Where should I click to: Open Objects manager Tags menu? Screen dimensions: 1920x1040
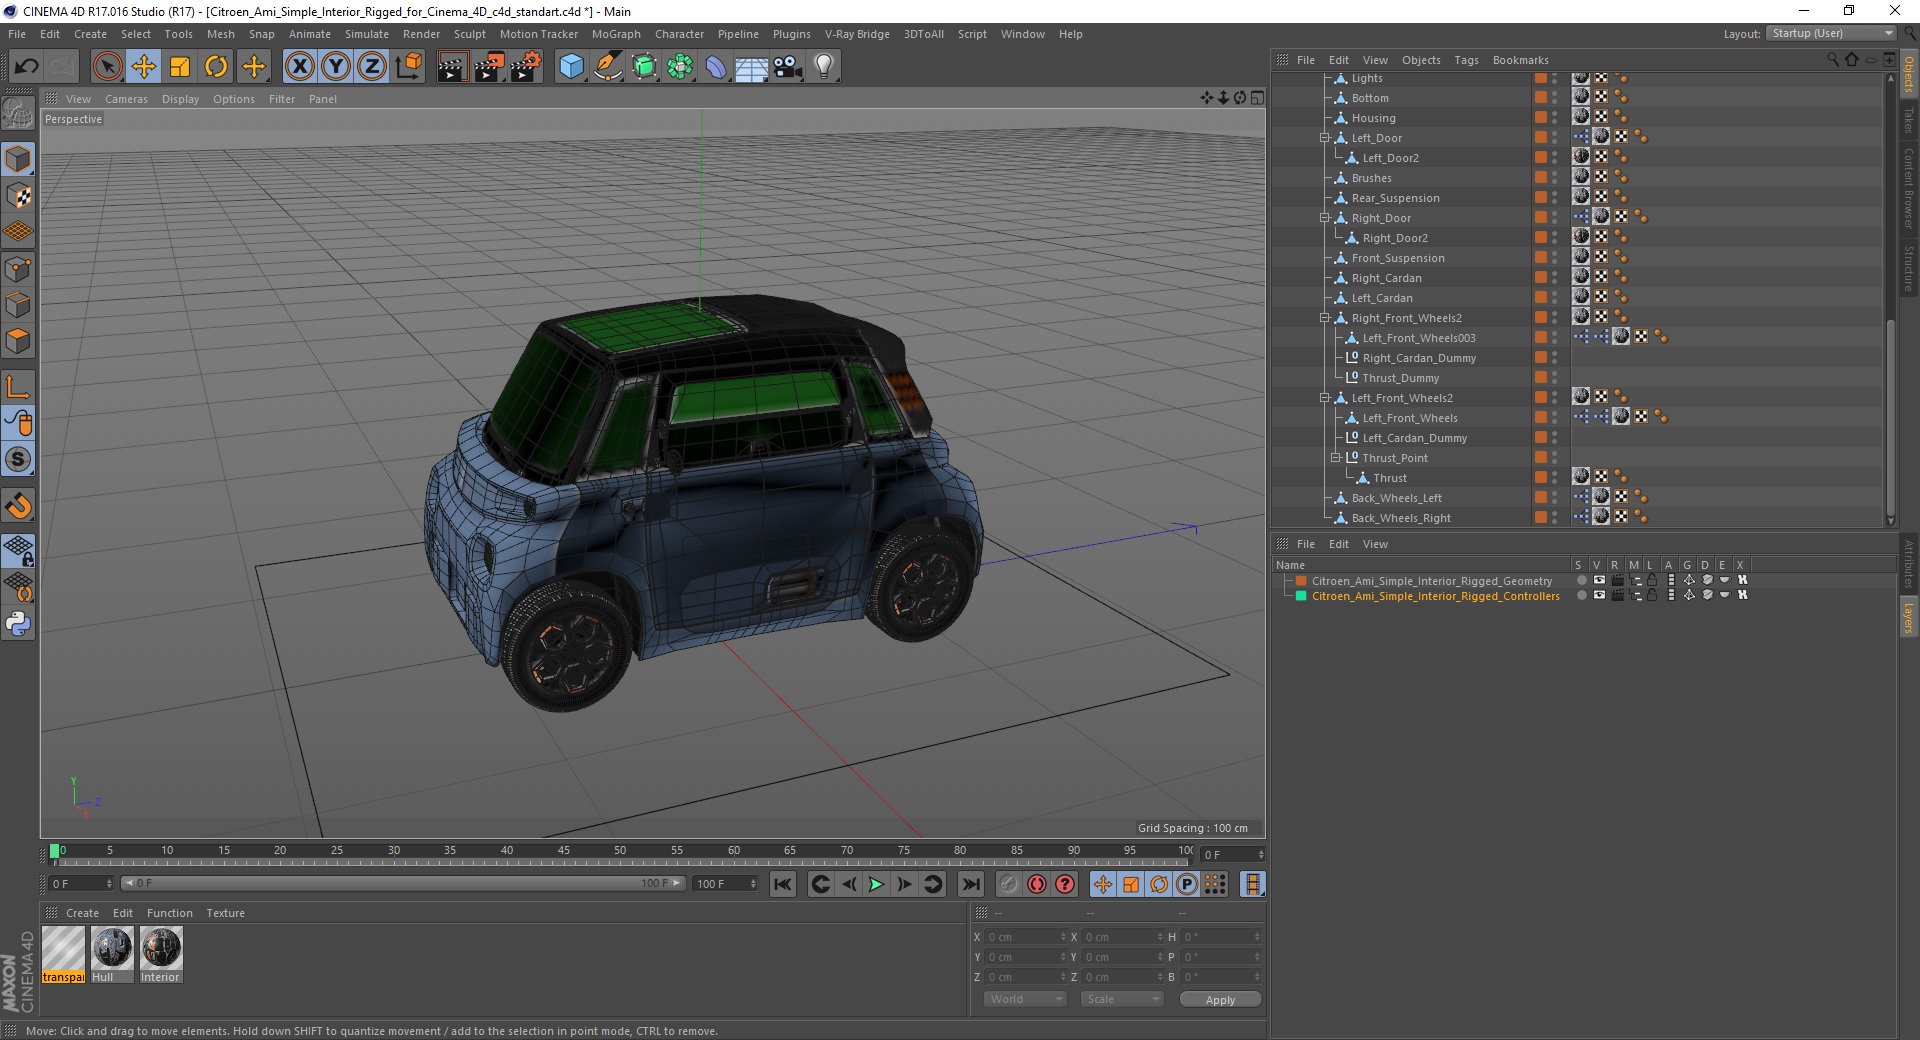1466,60
